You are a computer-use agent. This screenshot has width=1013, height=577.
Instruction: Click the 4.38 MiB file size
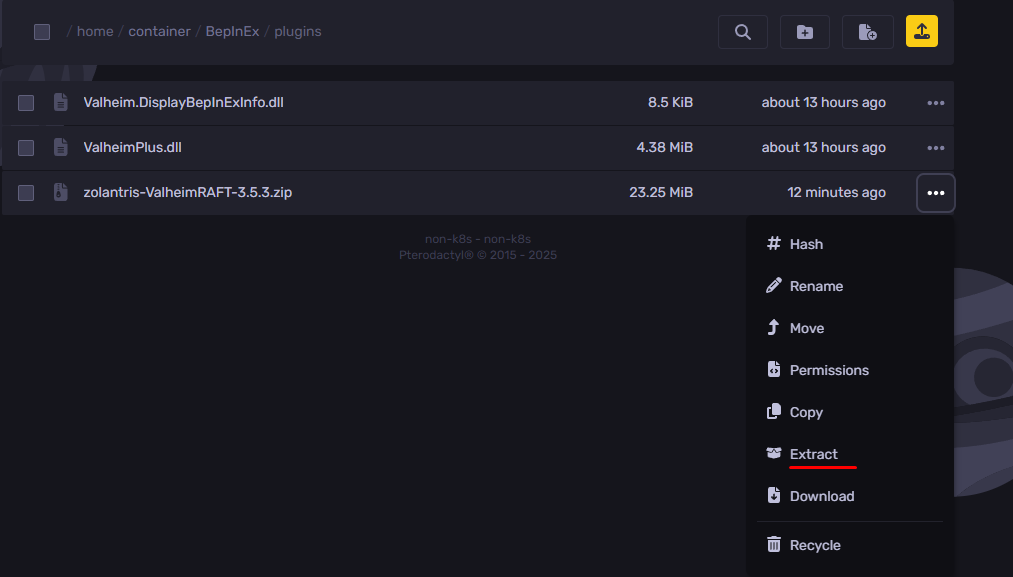point(665,147)
